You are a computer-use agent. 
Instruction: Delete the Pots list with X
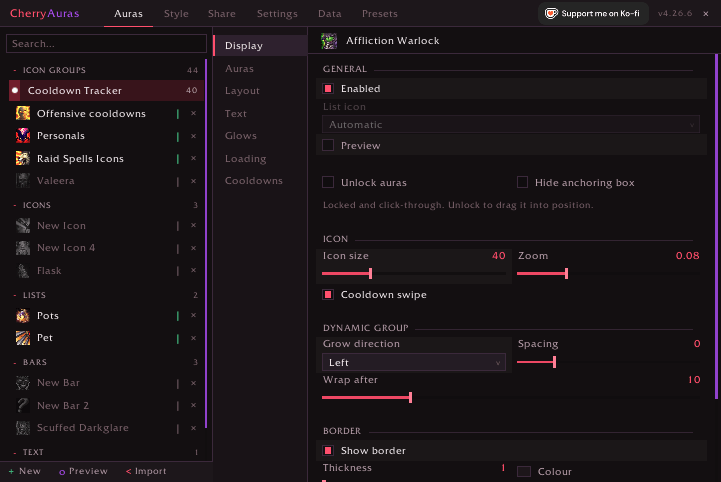coord(194,316)
